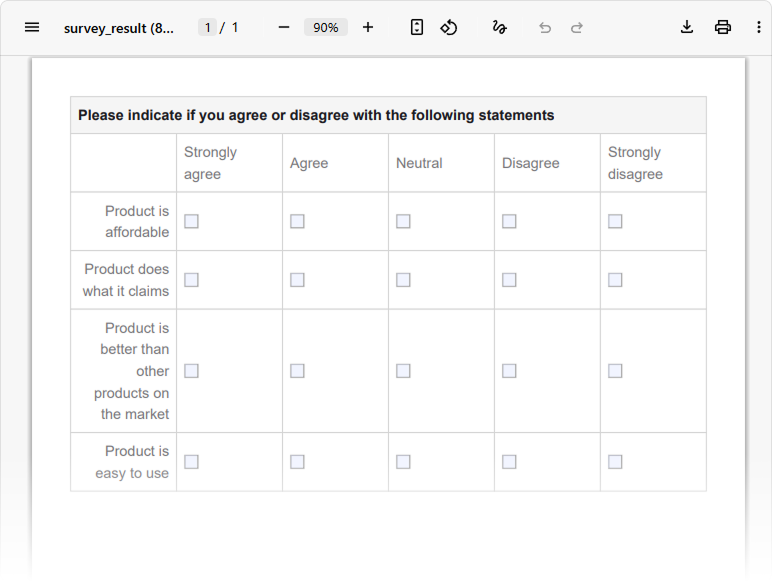
Task: Click the 'Agree' column header
Action: tap(309, 163)
